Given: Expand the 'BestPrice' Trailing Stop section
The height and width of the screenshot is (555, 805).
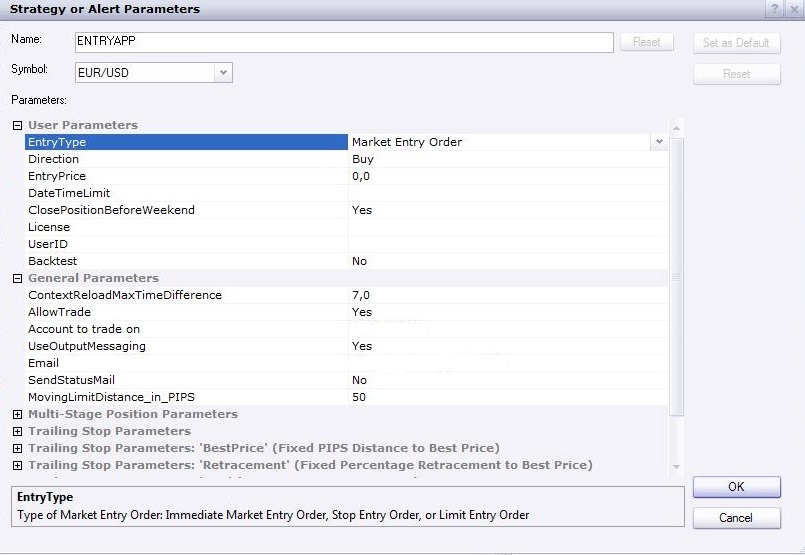Looking at the screenshot, I should pyautogui.click(x=17, y=448).
